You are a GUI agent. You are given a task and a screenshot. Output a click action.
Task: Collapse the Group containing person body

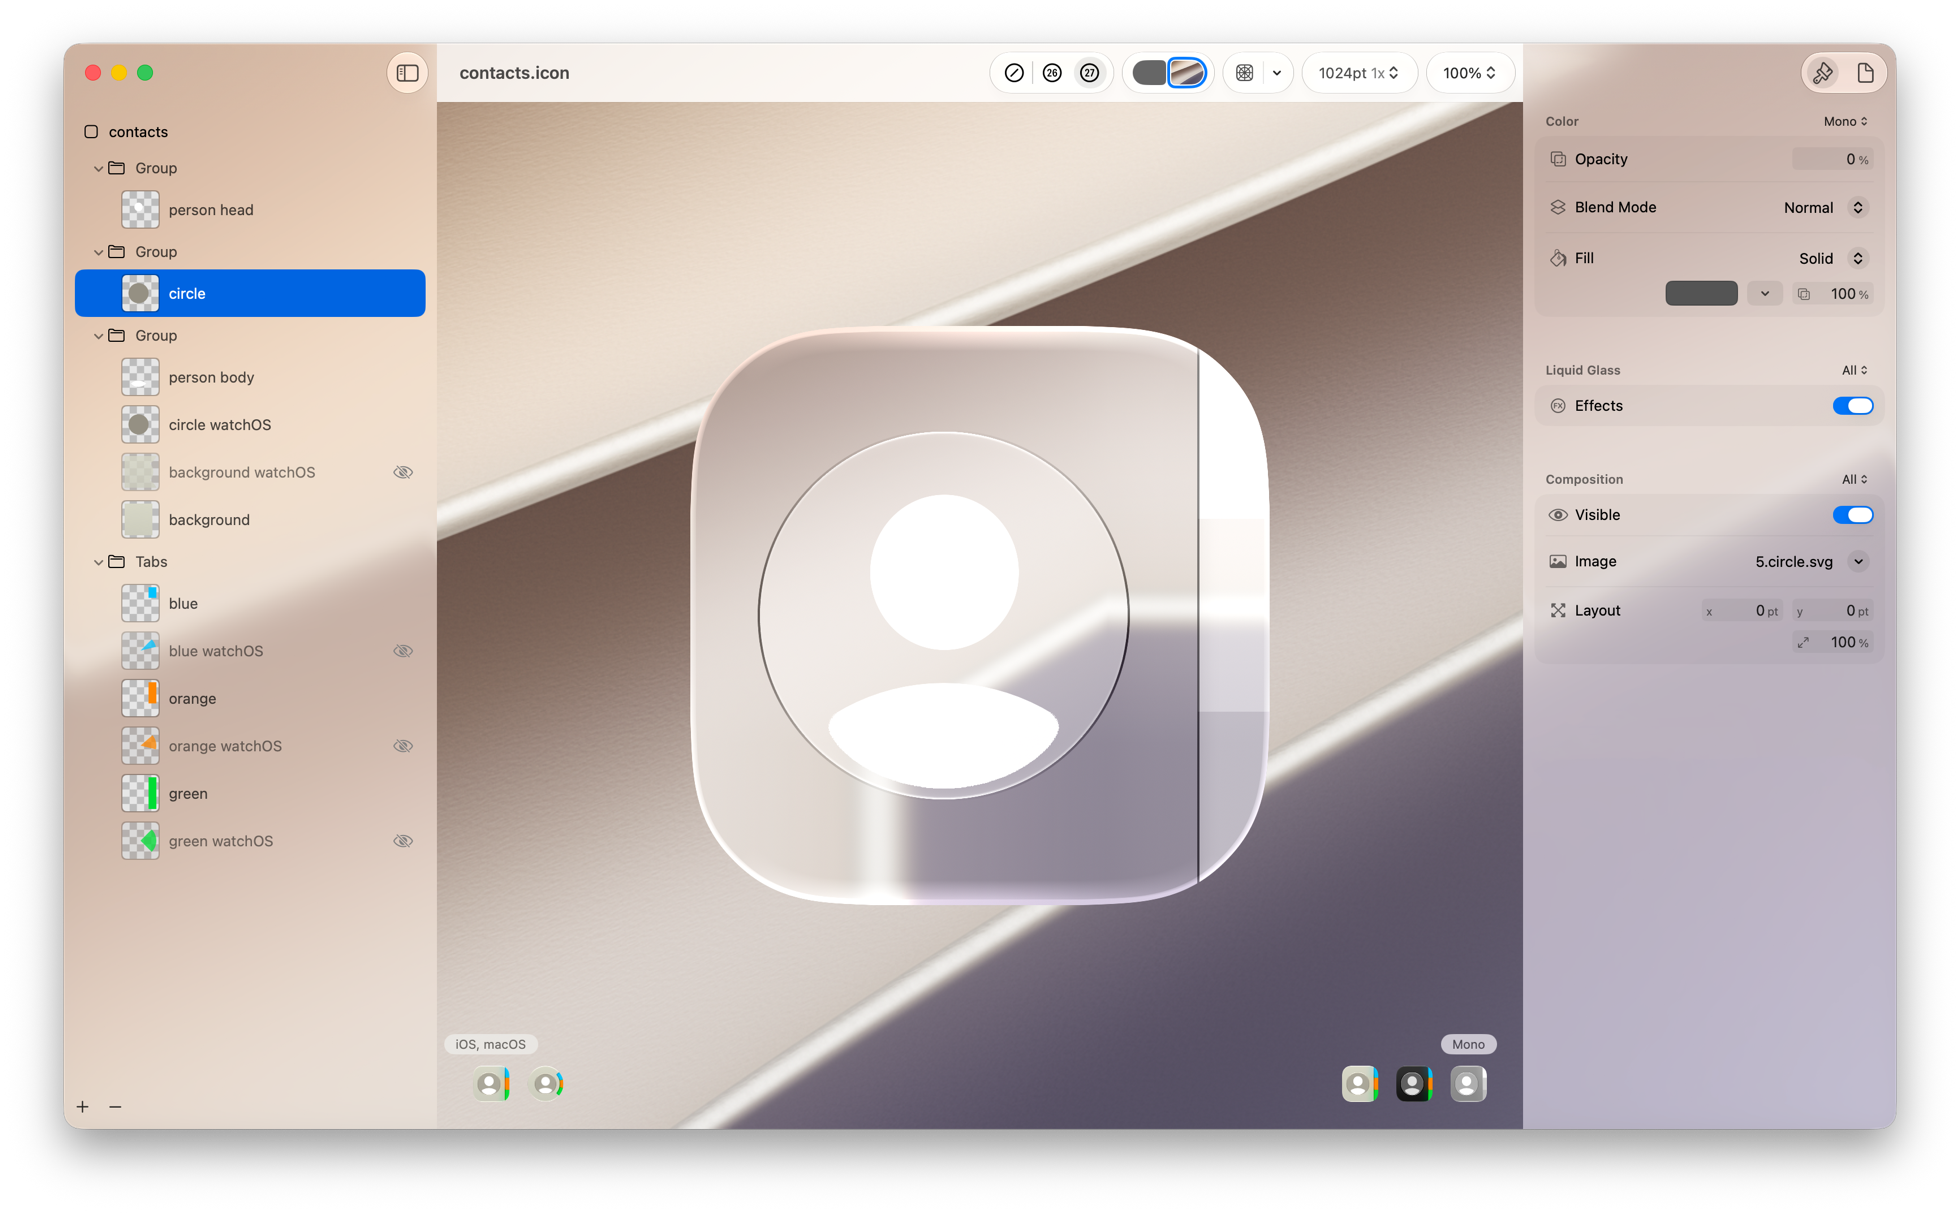[98, 336]
